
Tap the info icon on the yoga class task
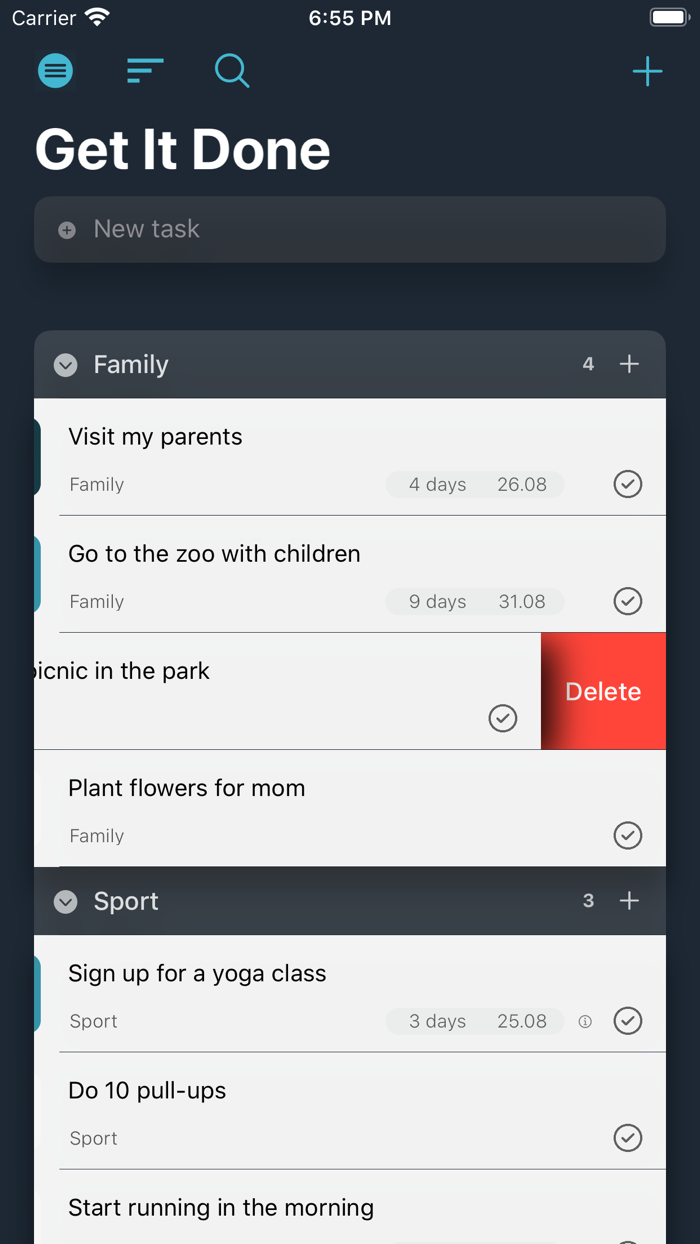pyautogui.click(x=585, y=1021)
